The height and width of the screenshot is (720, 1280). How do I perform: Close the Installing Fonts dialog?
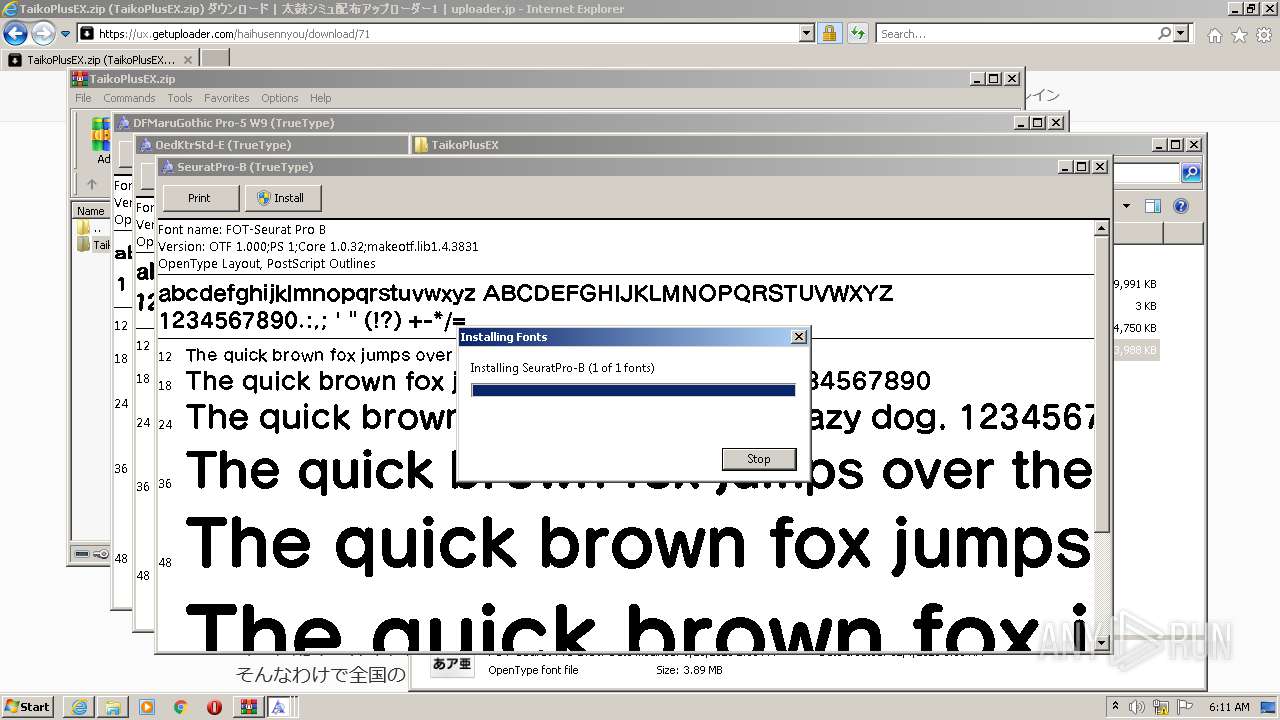pos(798,337)
